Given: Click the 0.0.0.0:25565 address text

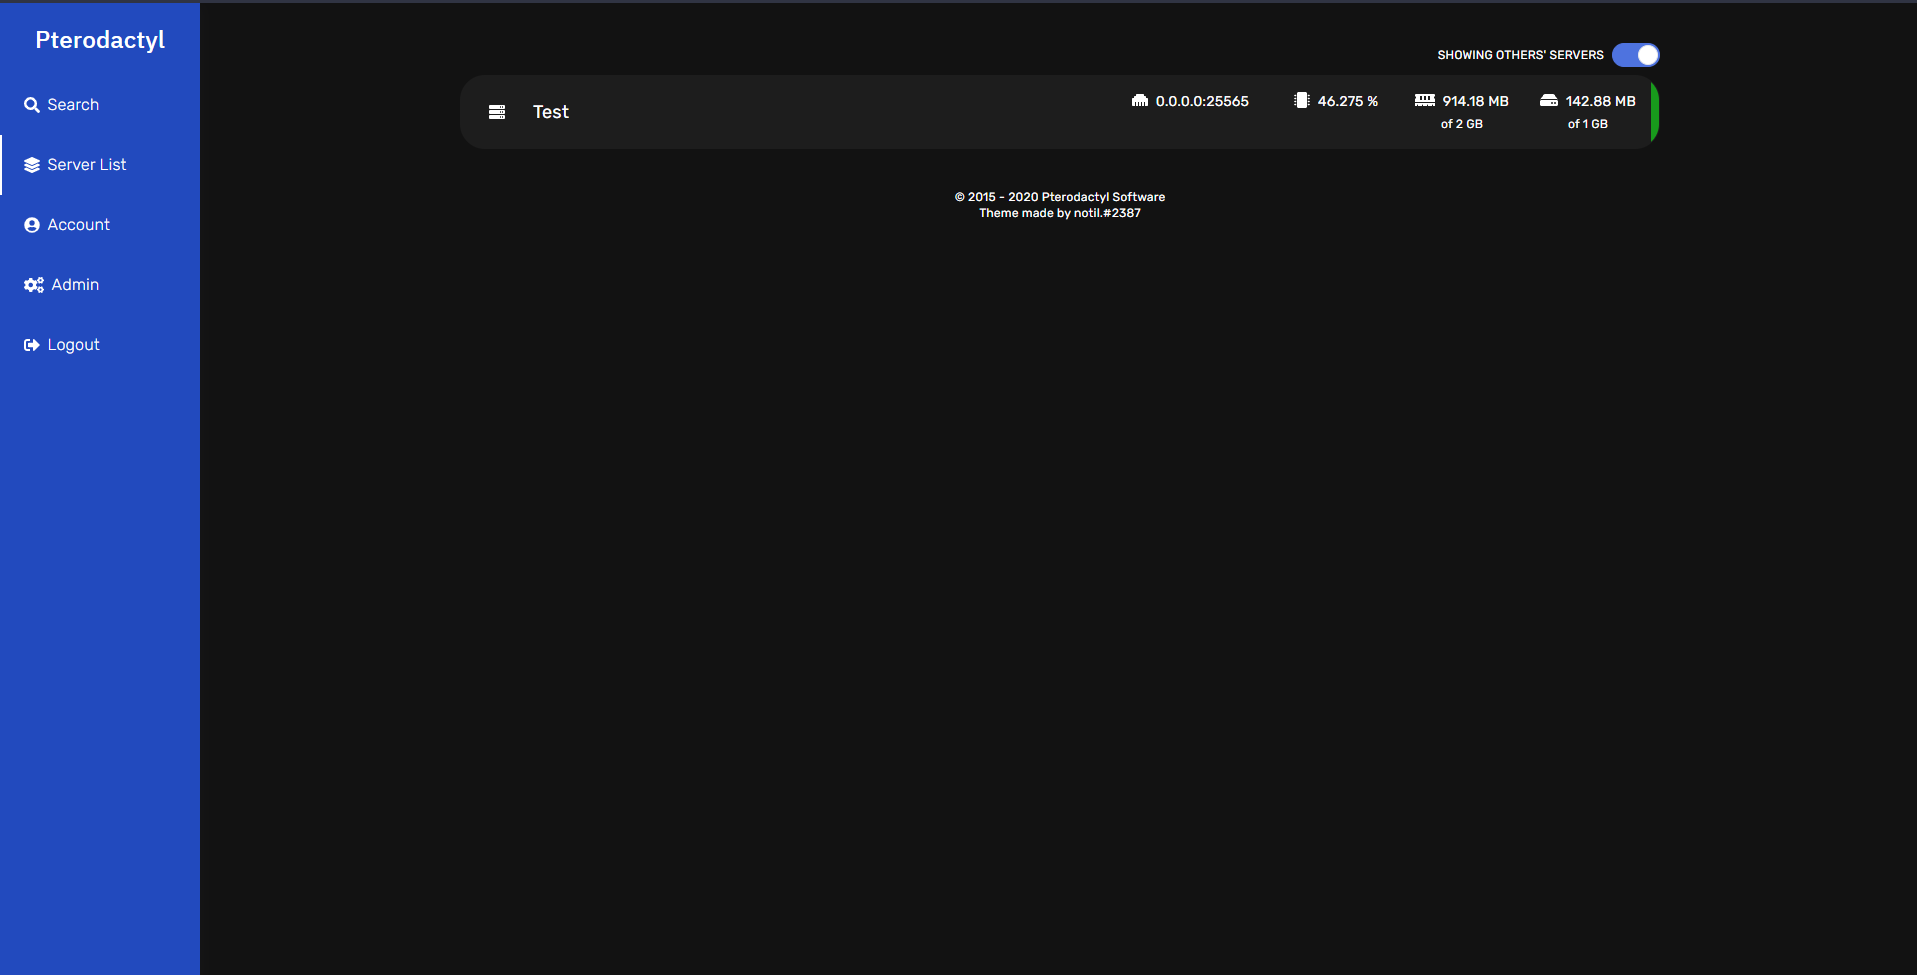Looking at the screenshot, I should coord(1202,101).
